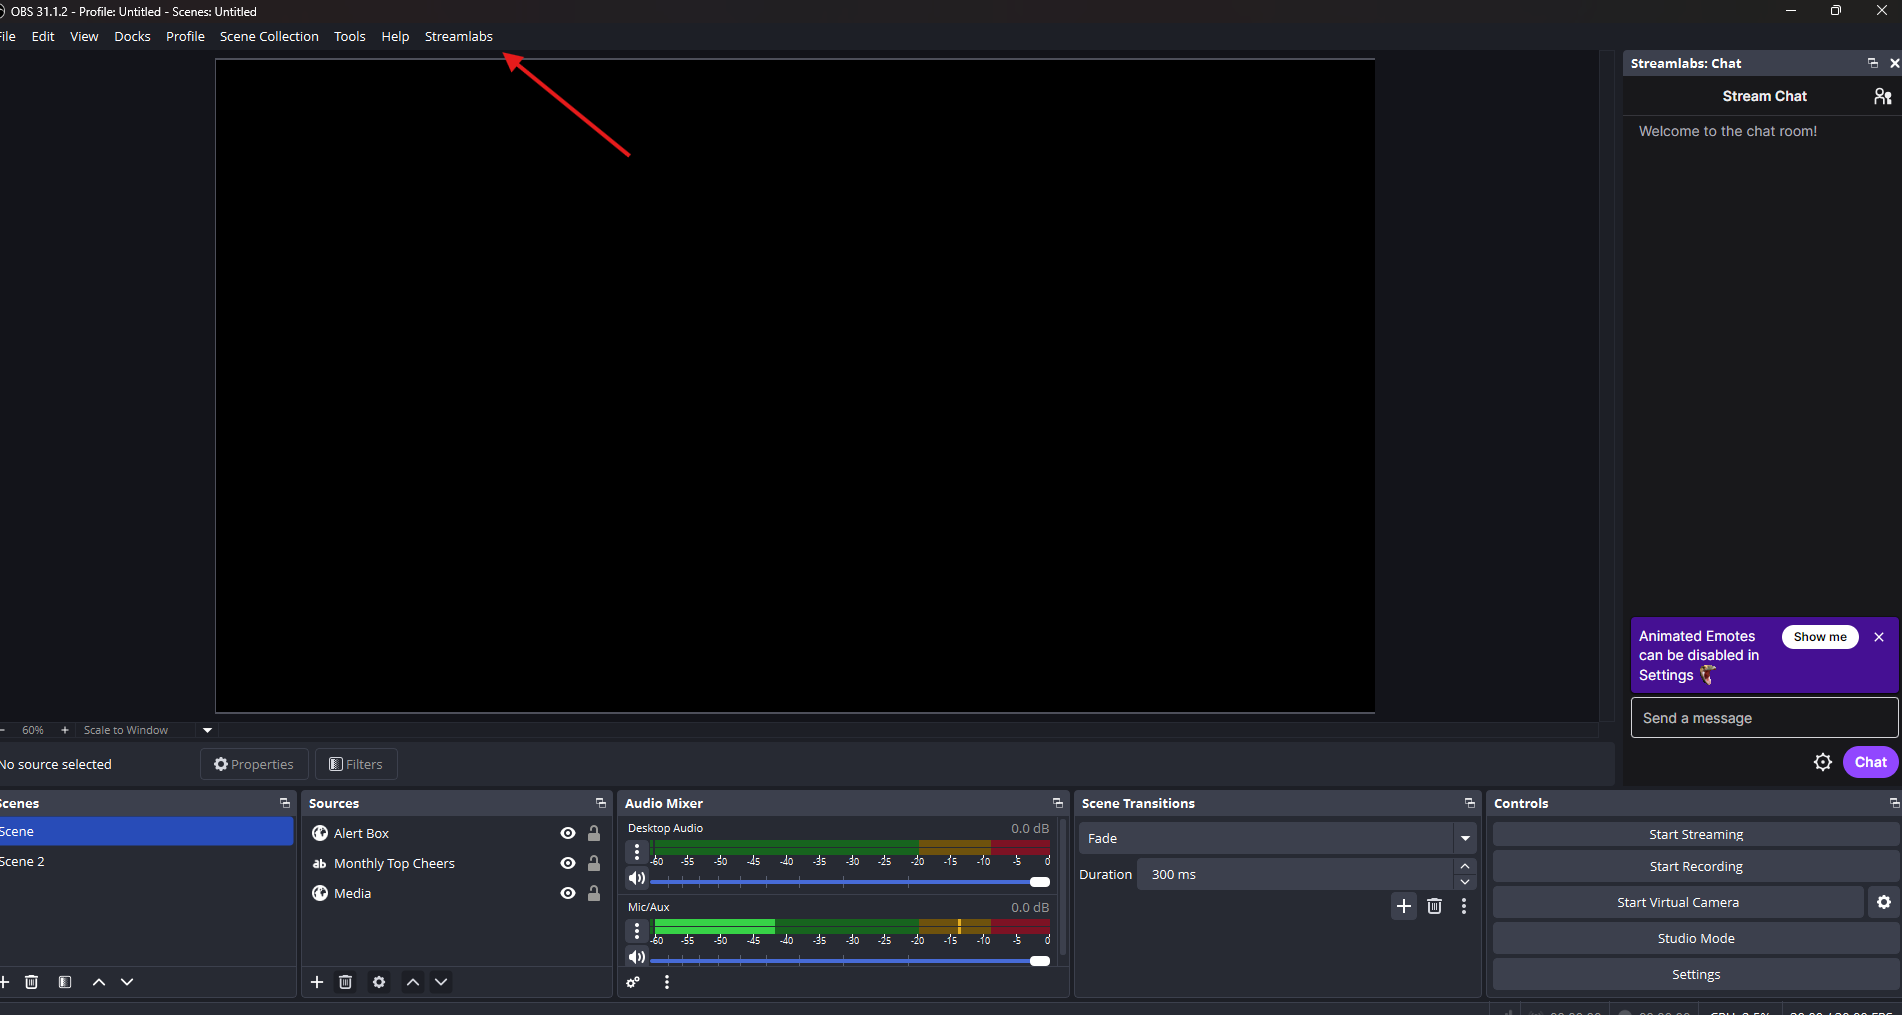Lock the Alert Box source
Screen dimensions: 1902x1015
594,833
